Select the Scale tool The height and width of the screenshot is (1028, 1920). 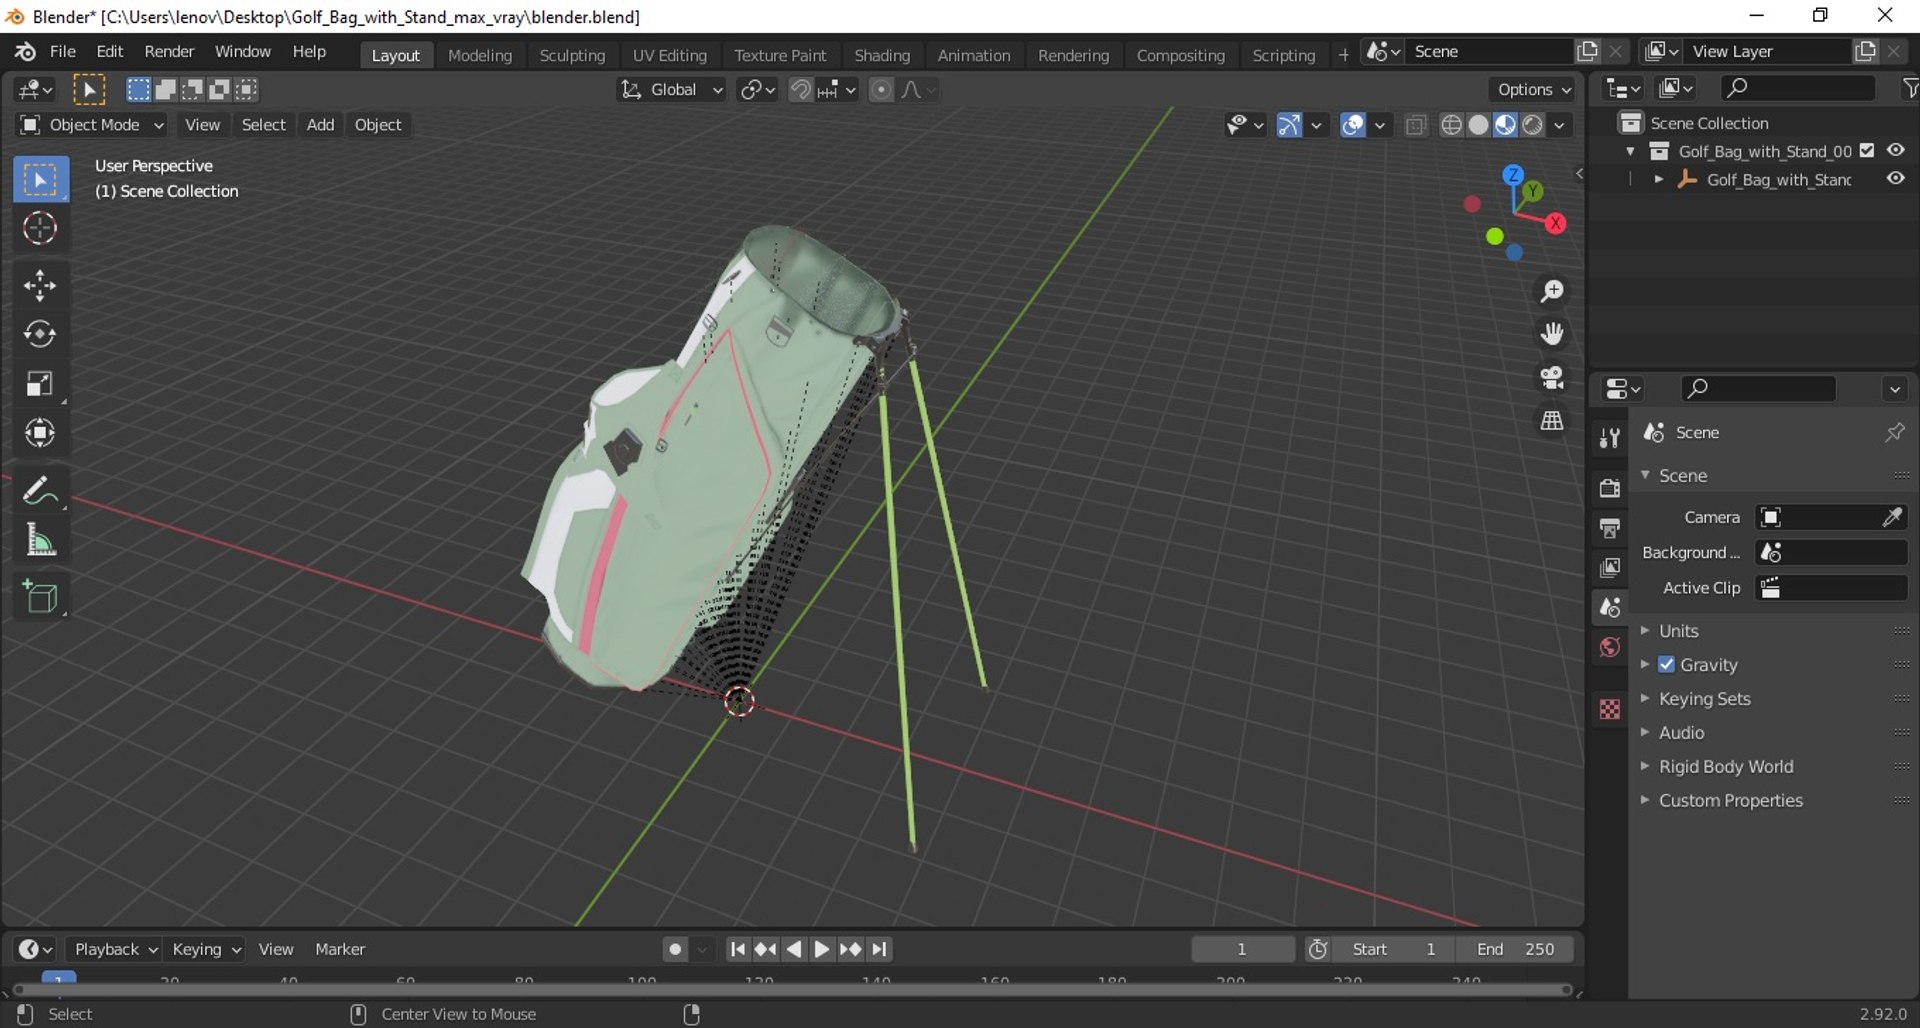[40, 384]
